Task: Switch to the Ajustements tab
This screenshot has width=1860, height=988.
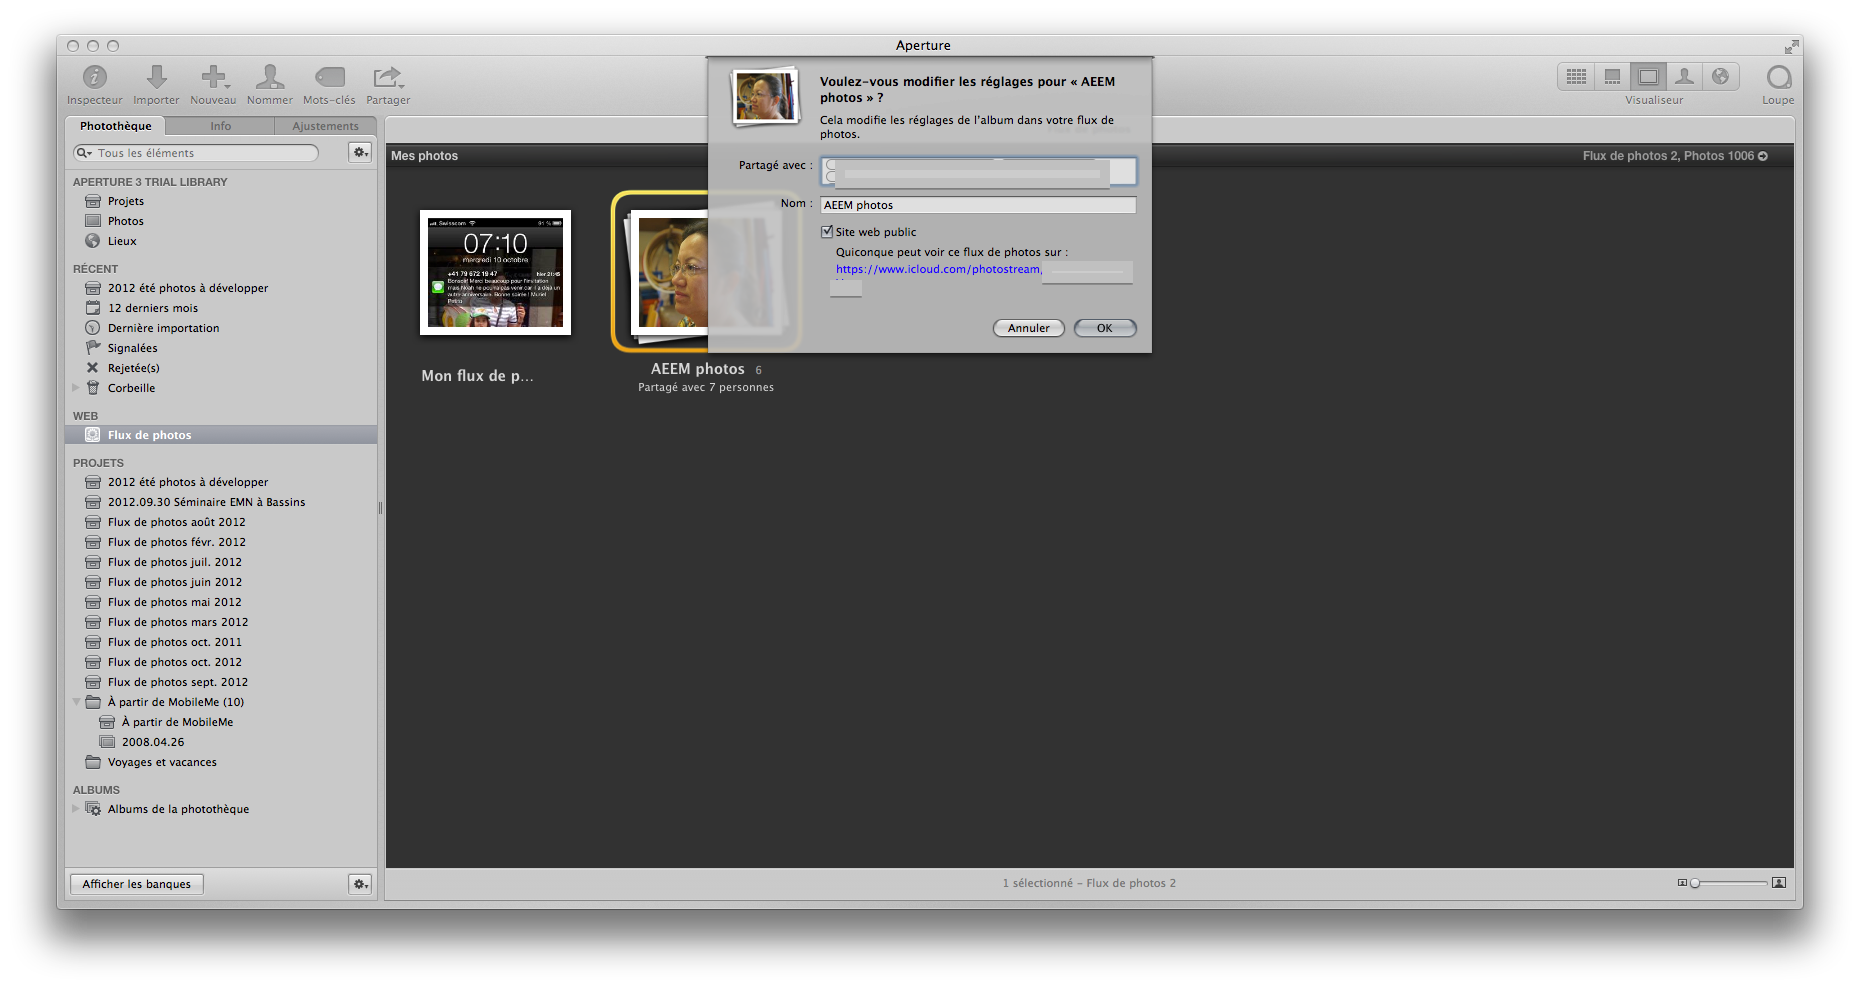Action: pos(325,126)
